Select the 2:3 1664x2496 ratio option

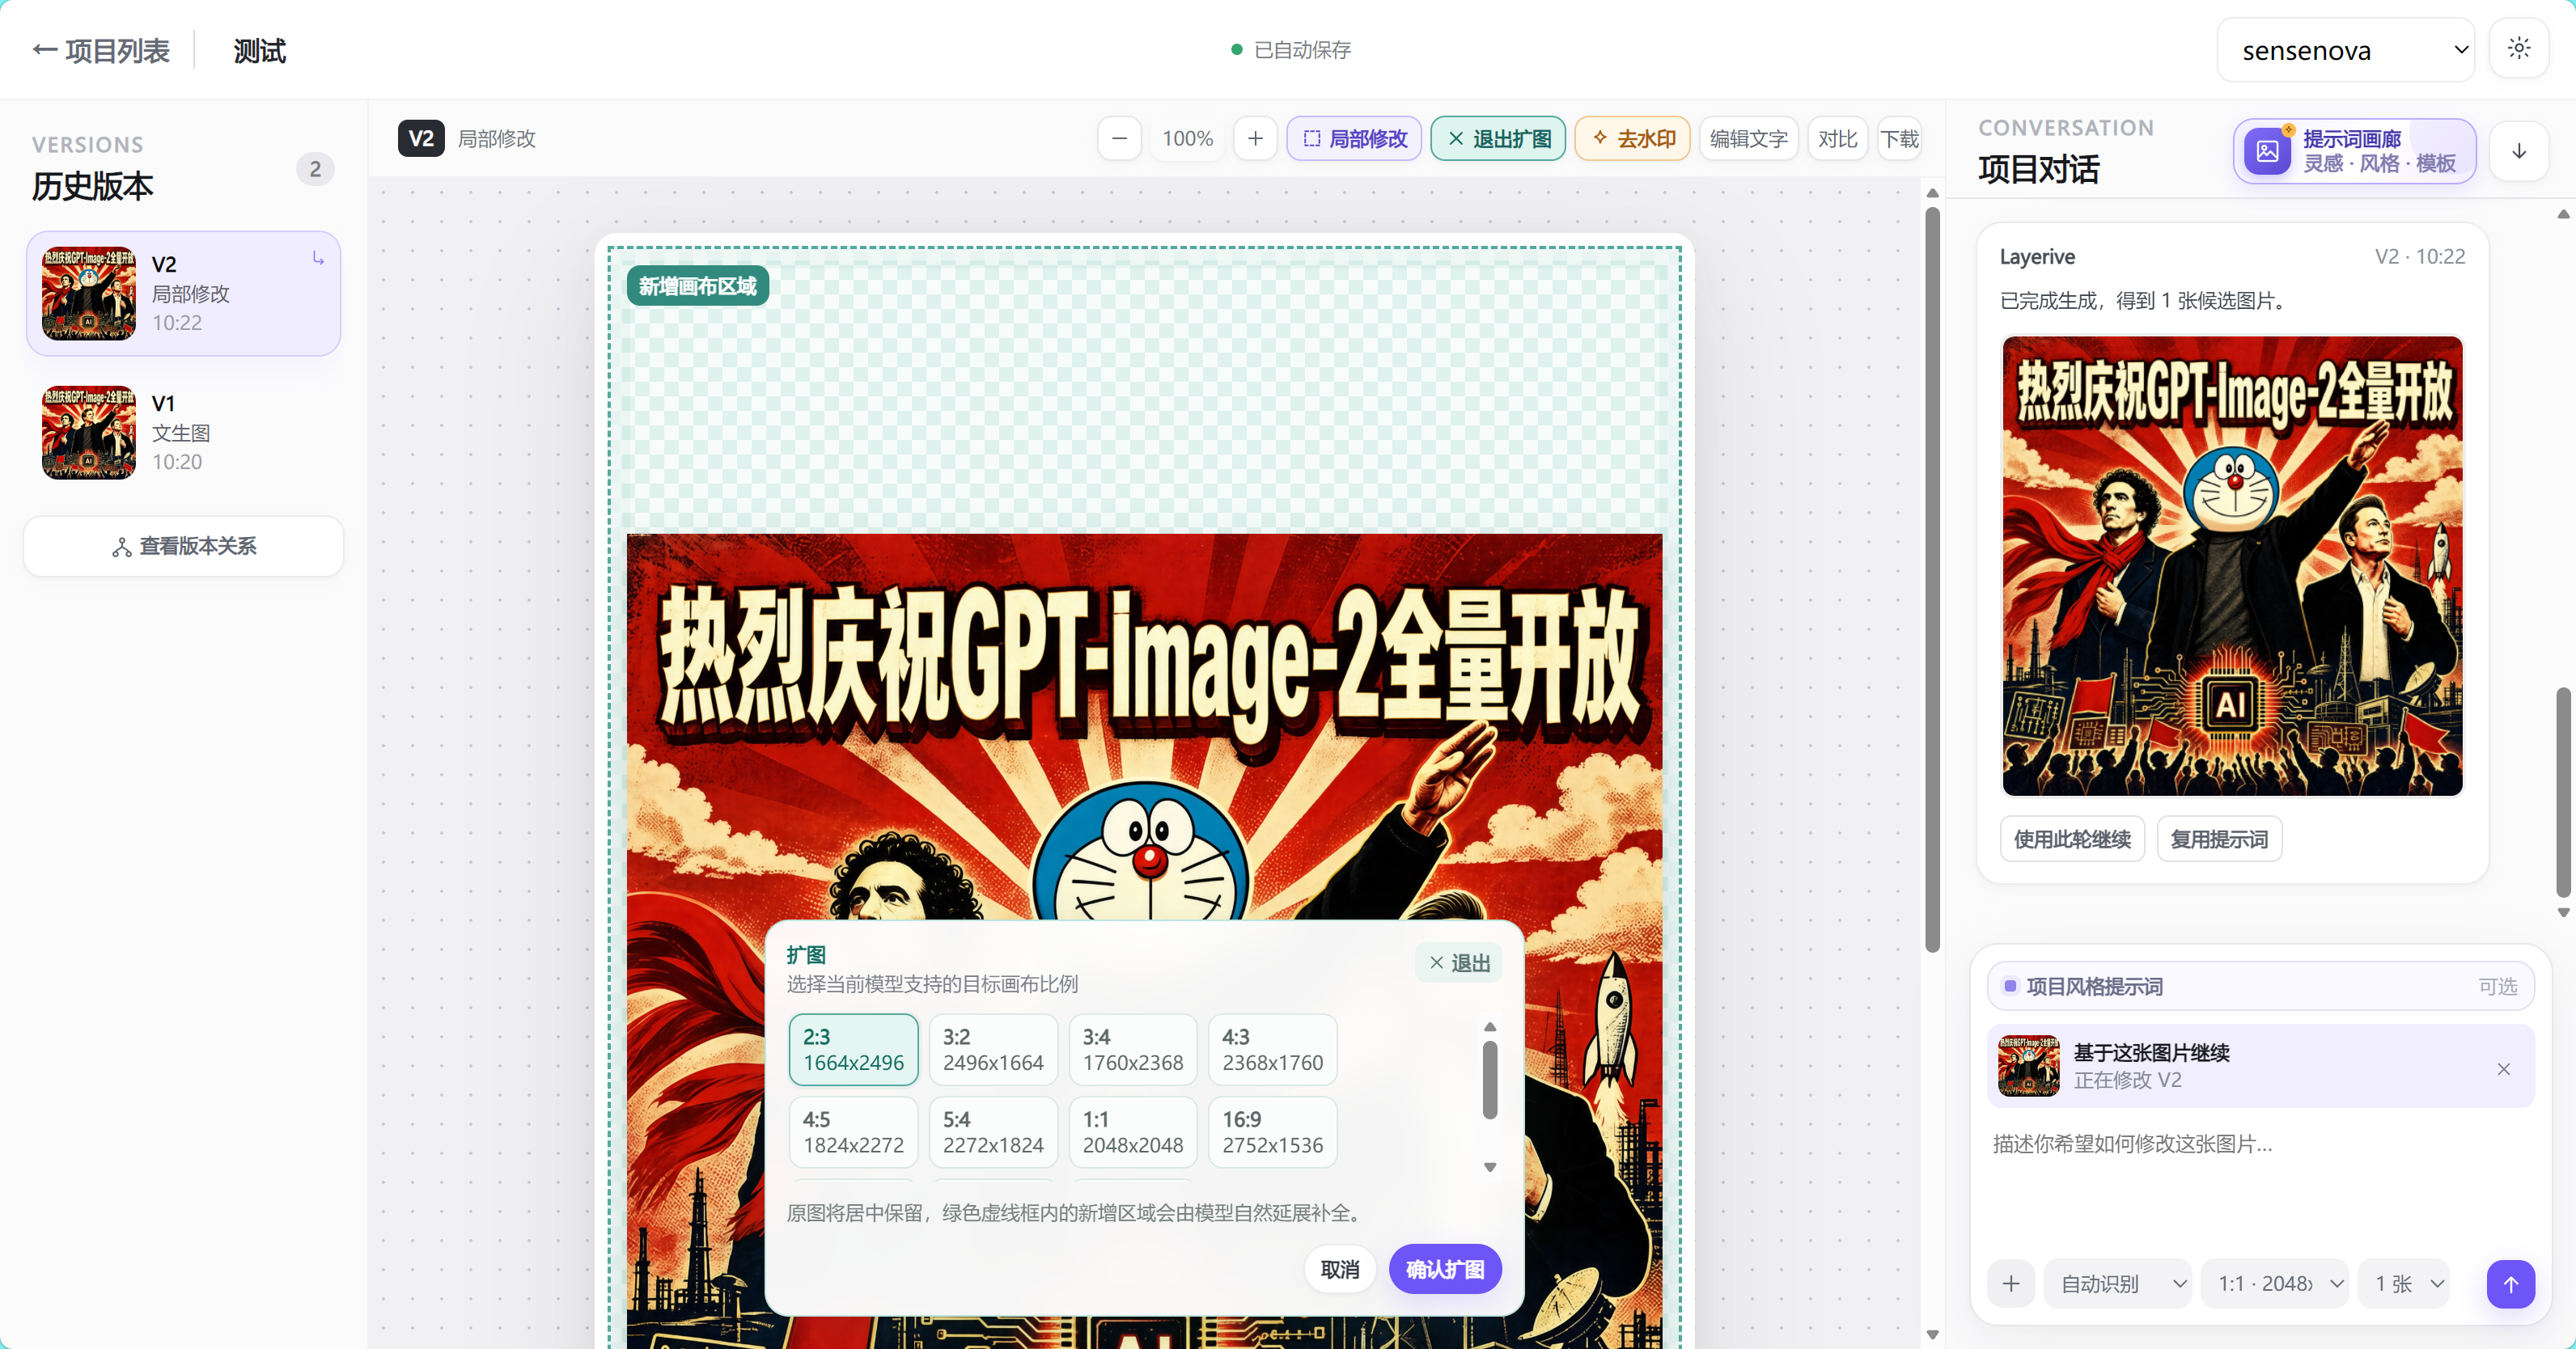point(853,1049)
